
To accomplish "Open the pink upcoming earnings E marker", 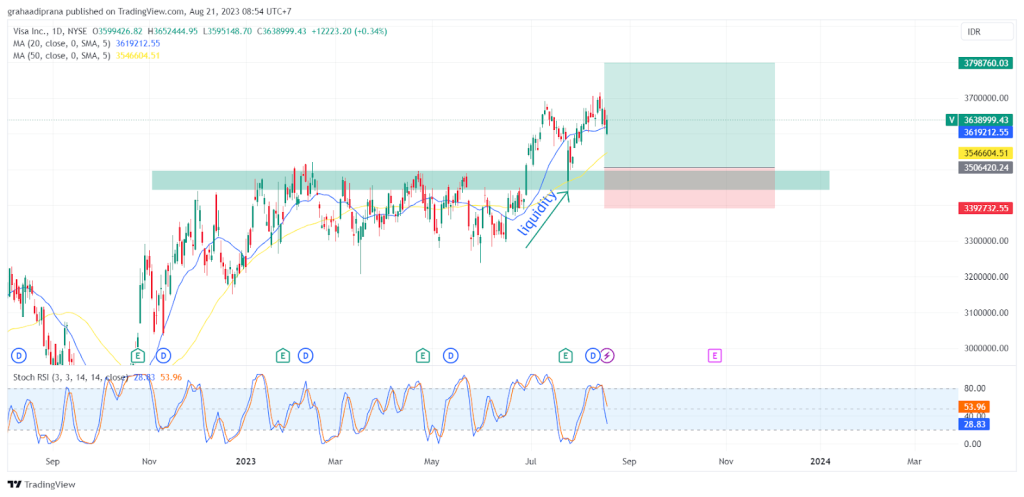I will 714,356.
